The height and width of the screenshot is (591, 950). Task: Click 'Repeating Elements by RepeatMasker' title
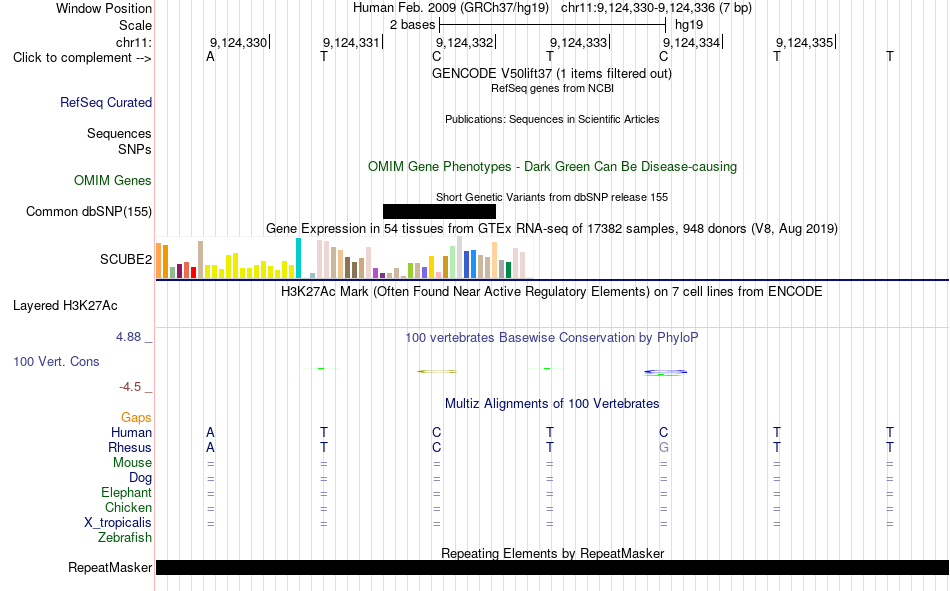[553, 553]
